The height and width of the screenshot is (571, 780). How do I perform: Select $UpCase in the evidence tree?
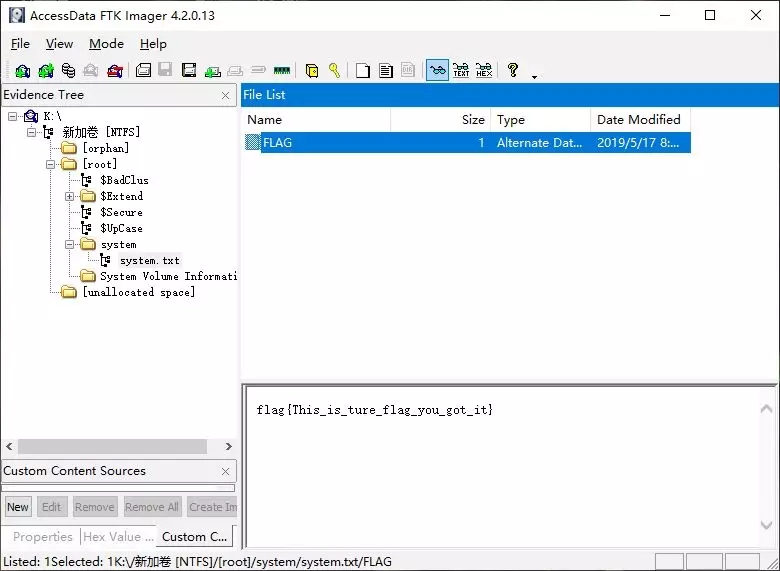[121, 228]
